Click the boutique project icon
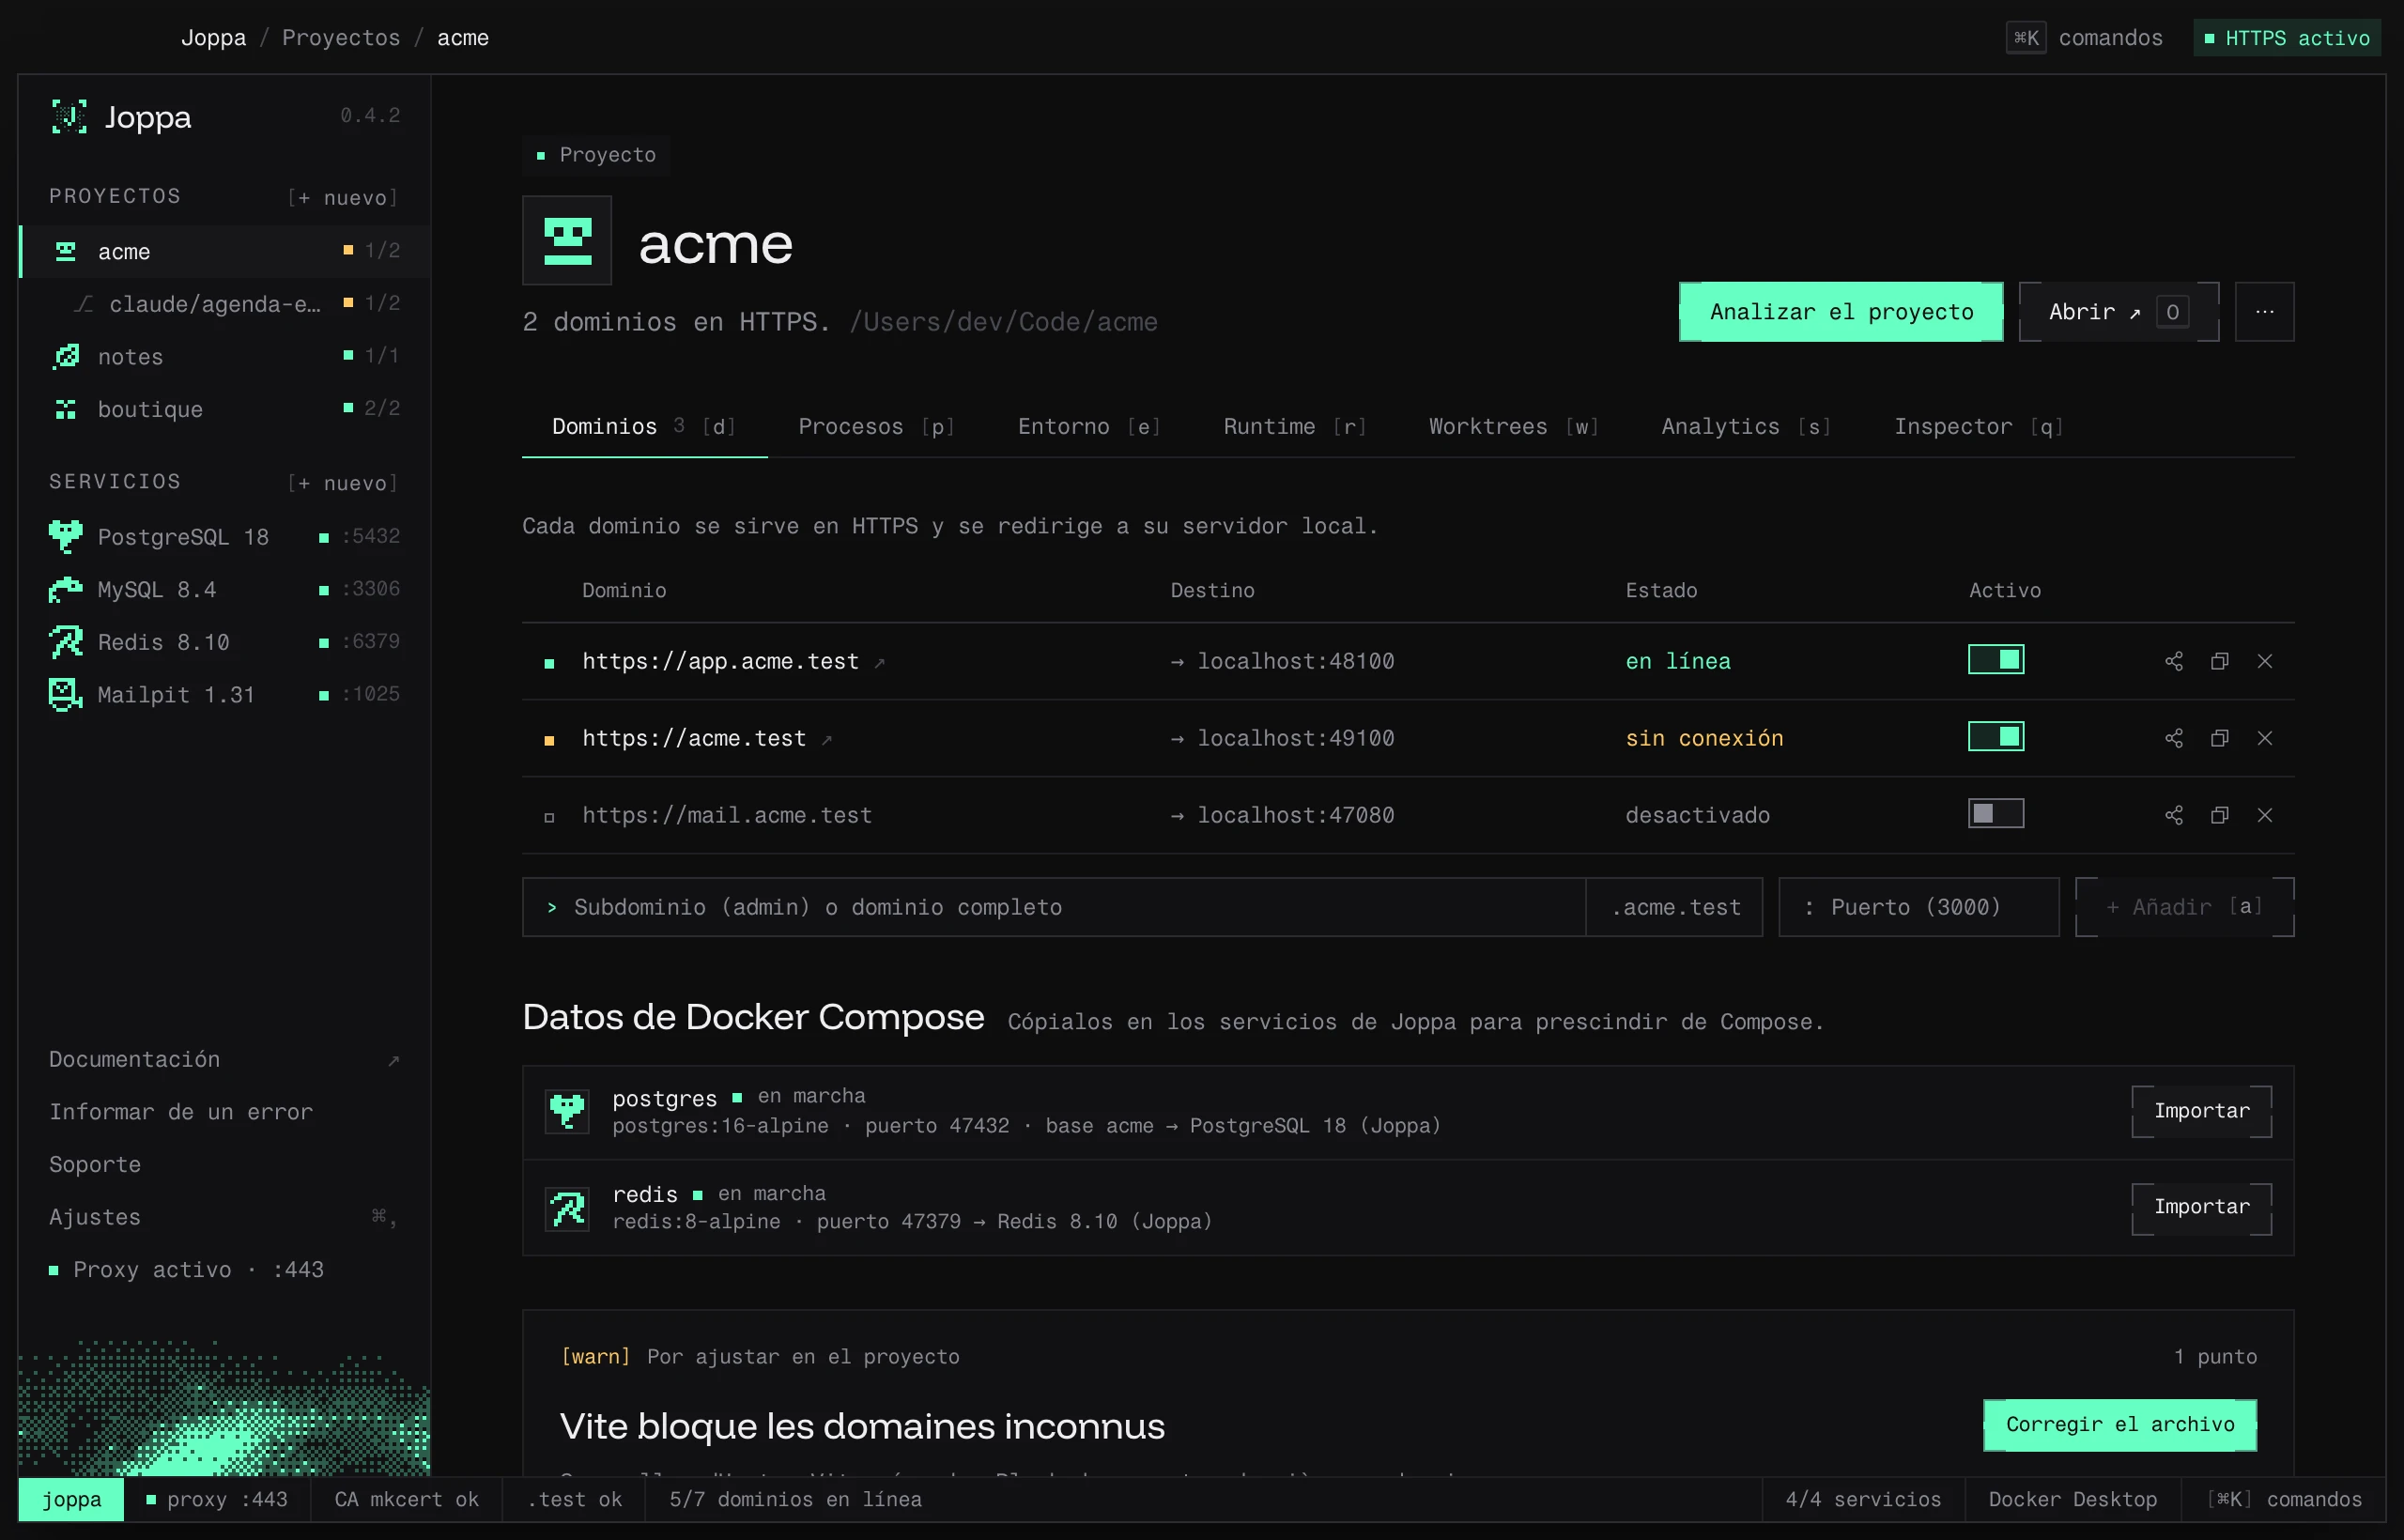 [66, 409]
